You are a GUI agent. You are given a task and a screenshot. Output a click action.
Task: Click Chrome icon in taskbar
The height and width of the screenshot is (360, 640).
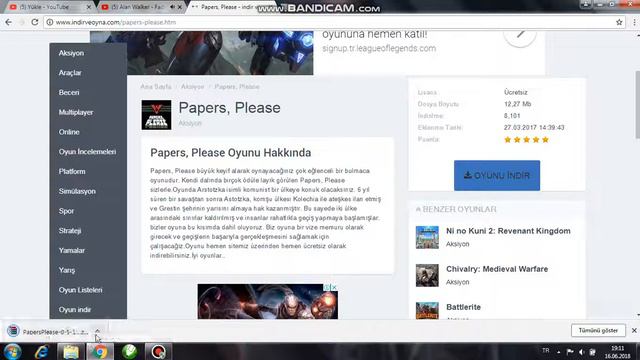pyautogui.click(x=100, y=351)
